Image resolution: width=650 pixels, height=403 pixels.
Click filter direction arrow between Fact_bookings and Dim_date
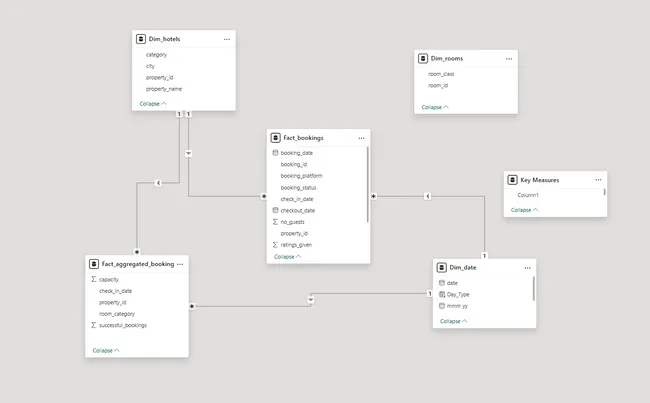pos(427,196)
